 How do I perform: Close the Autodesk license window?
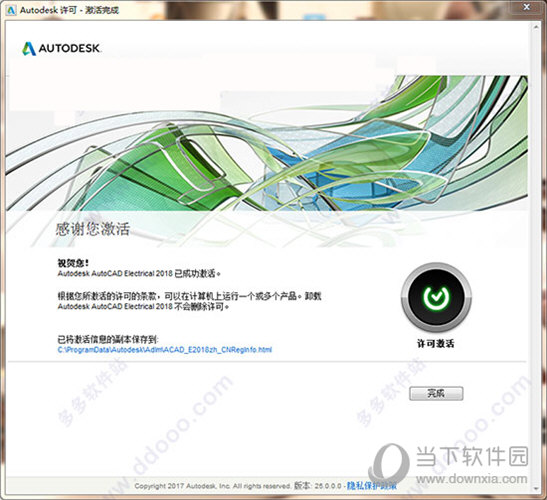[527, 7]
